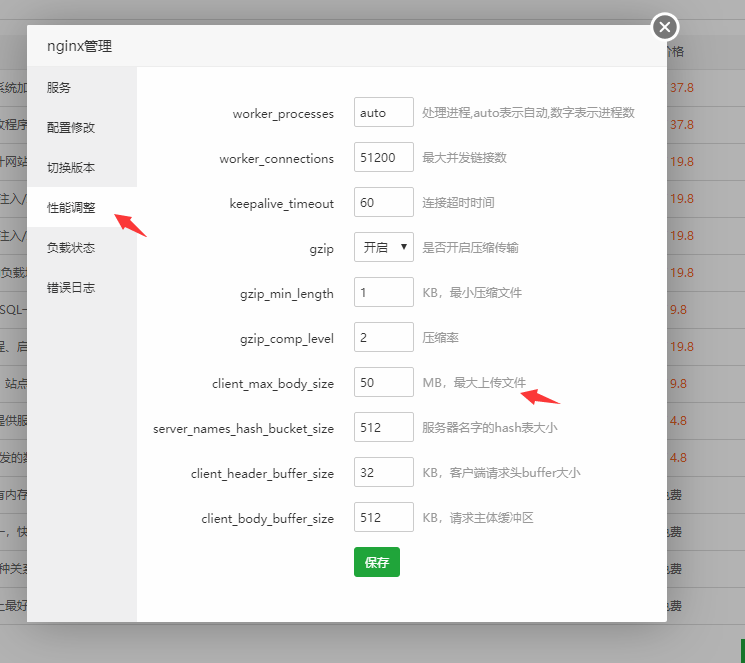
Task: Open the gzip 开启 dropdown
Action: pyautogui.click(x=383, y=247)
